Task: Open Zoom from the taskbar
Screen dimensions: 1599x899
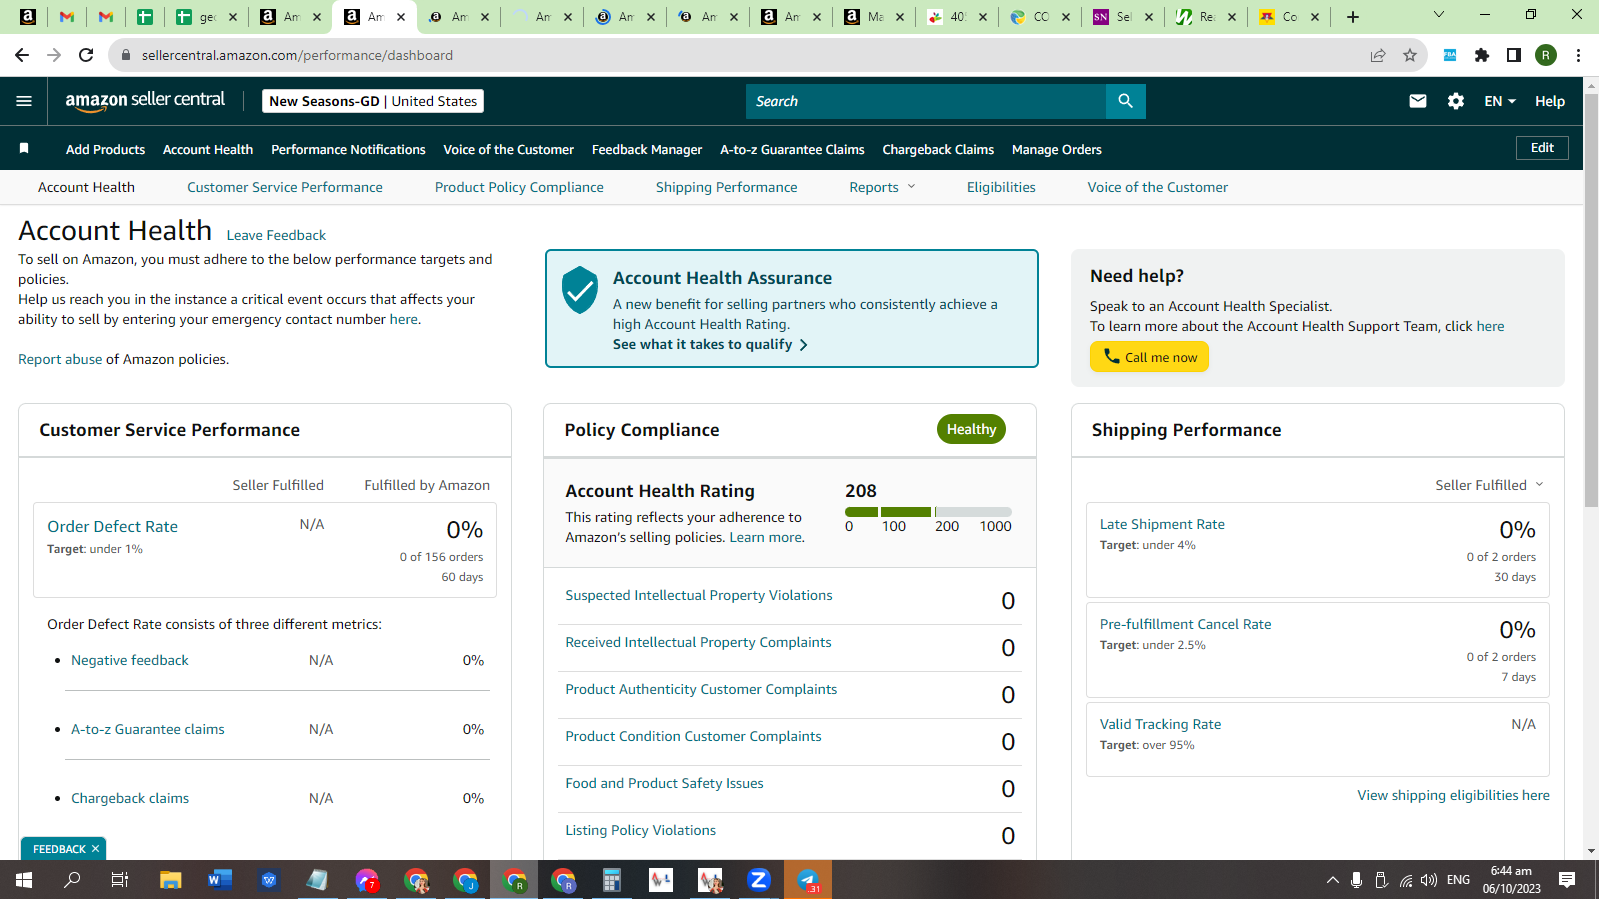Action: click(758, 880)
